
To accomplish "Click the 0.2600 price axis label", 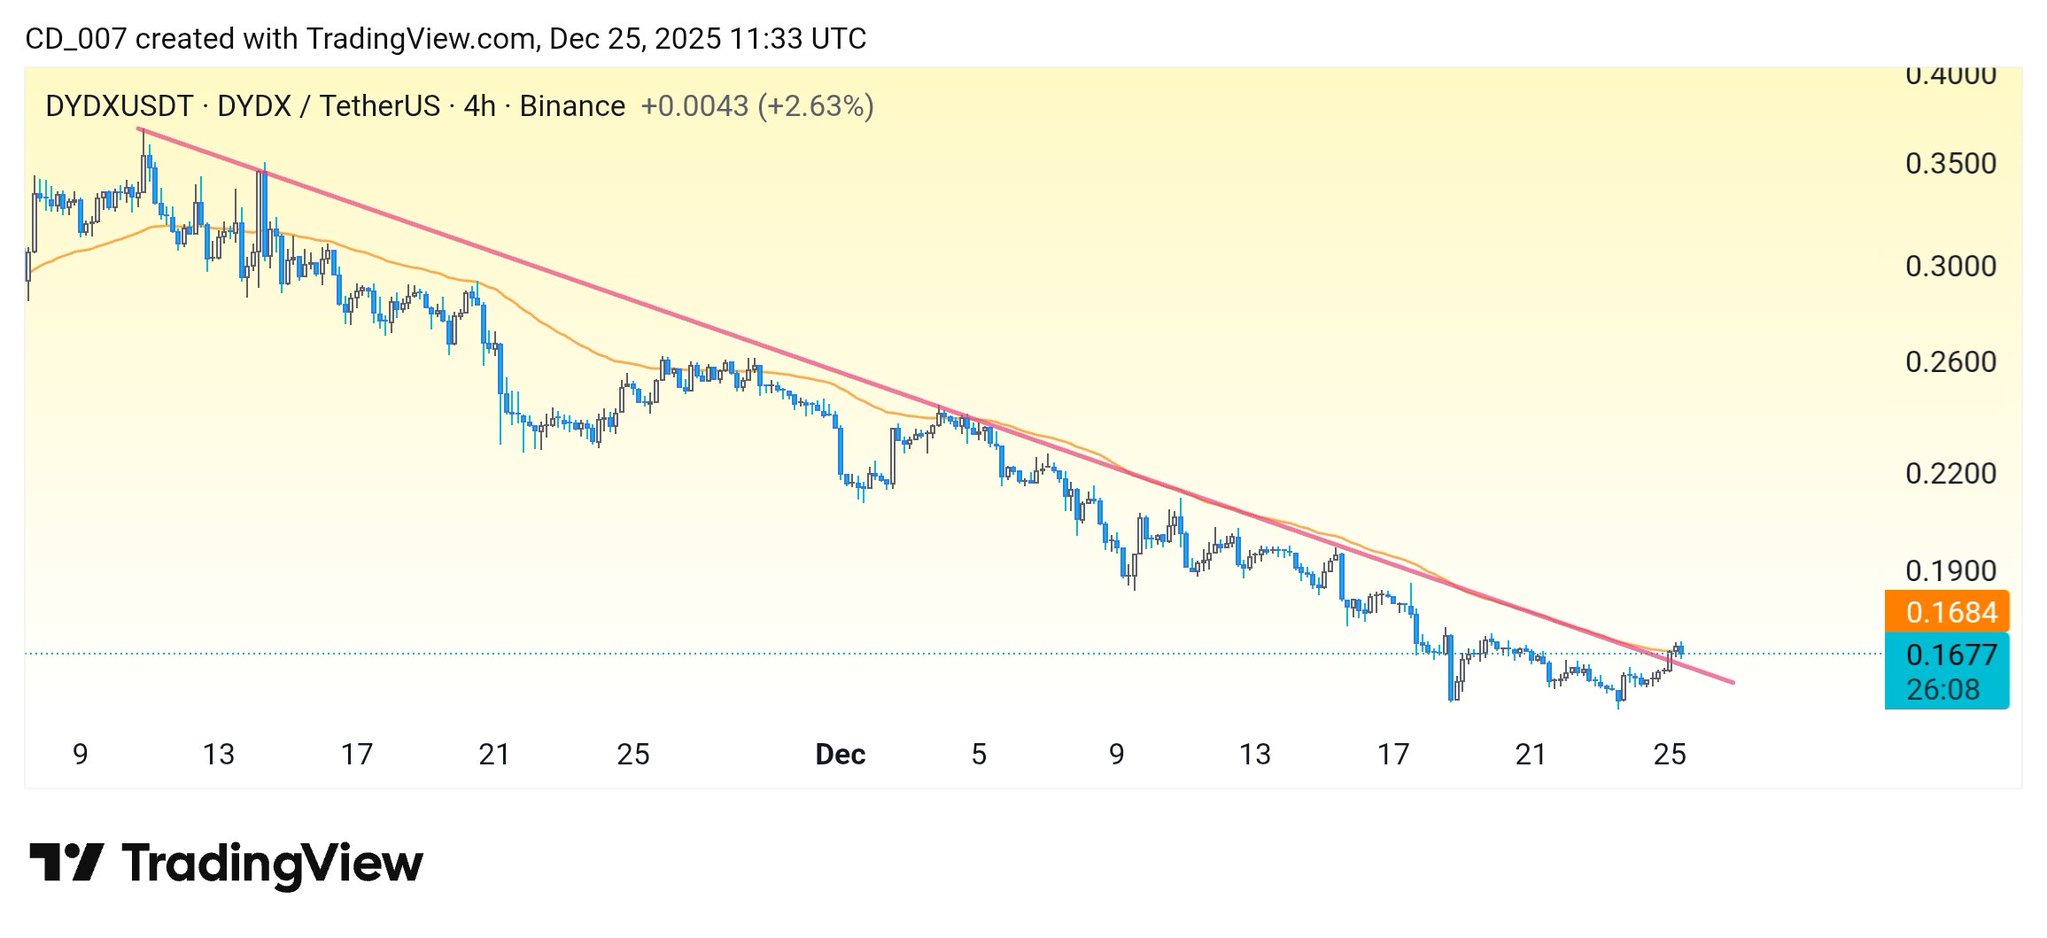I will [1950, 362].
